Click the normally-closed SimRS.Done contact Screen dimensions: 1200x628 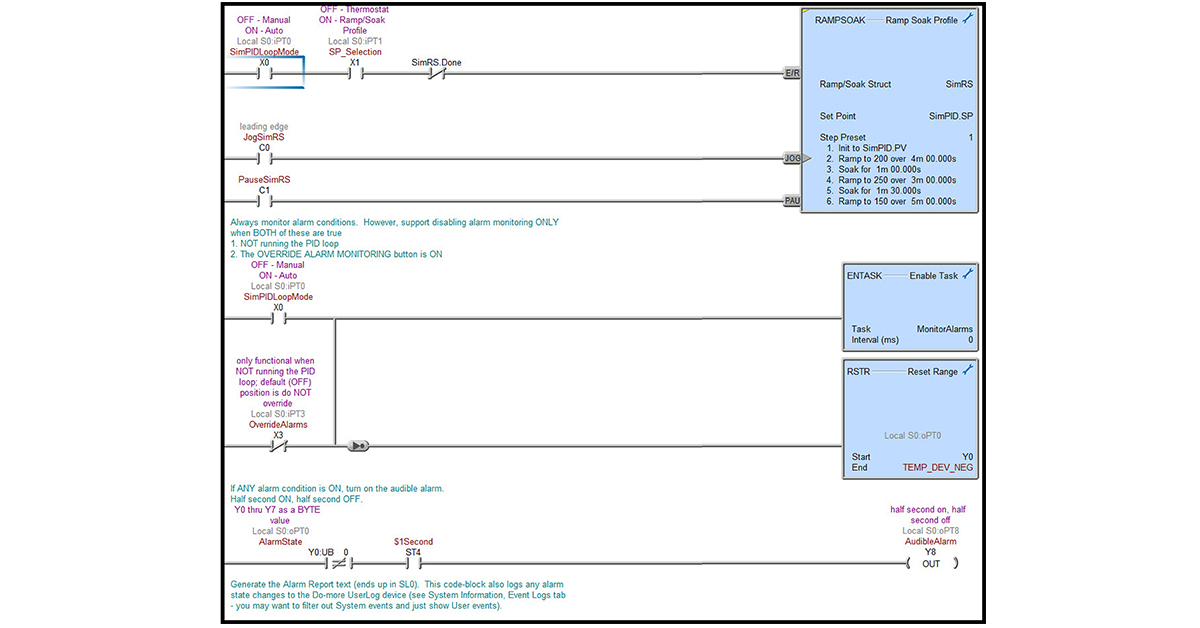(436, 73)
